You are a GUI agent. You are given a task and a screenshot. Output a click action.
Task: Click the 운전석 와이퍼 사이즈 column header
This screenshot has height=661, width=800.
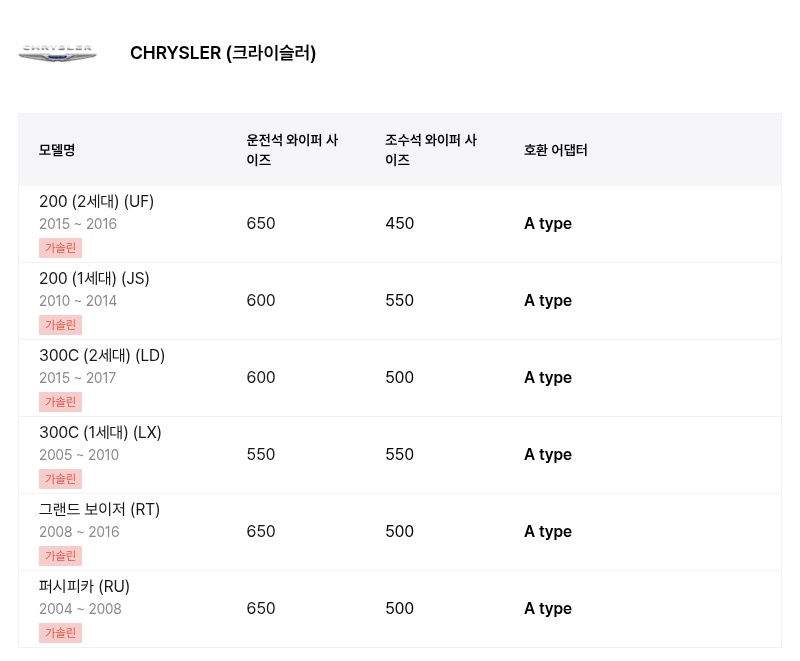point(292,150)
